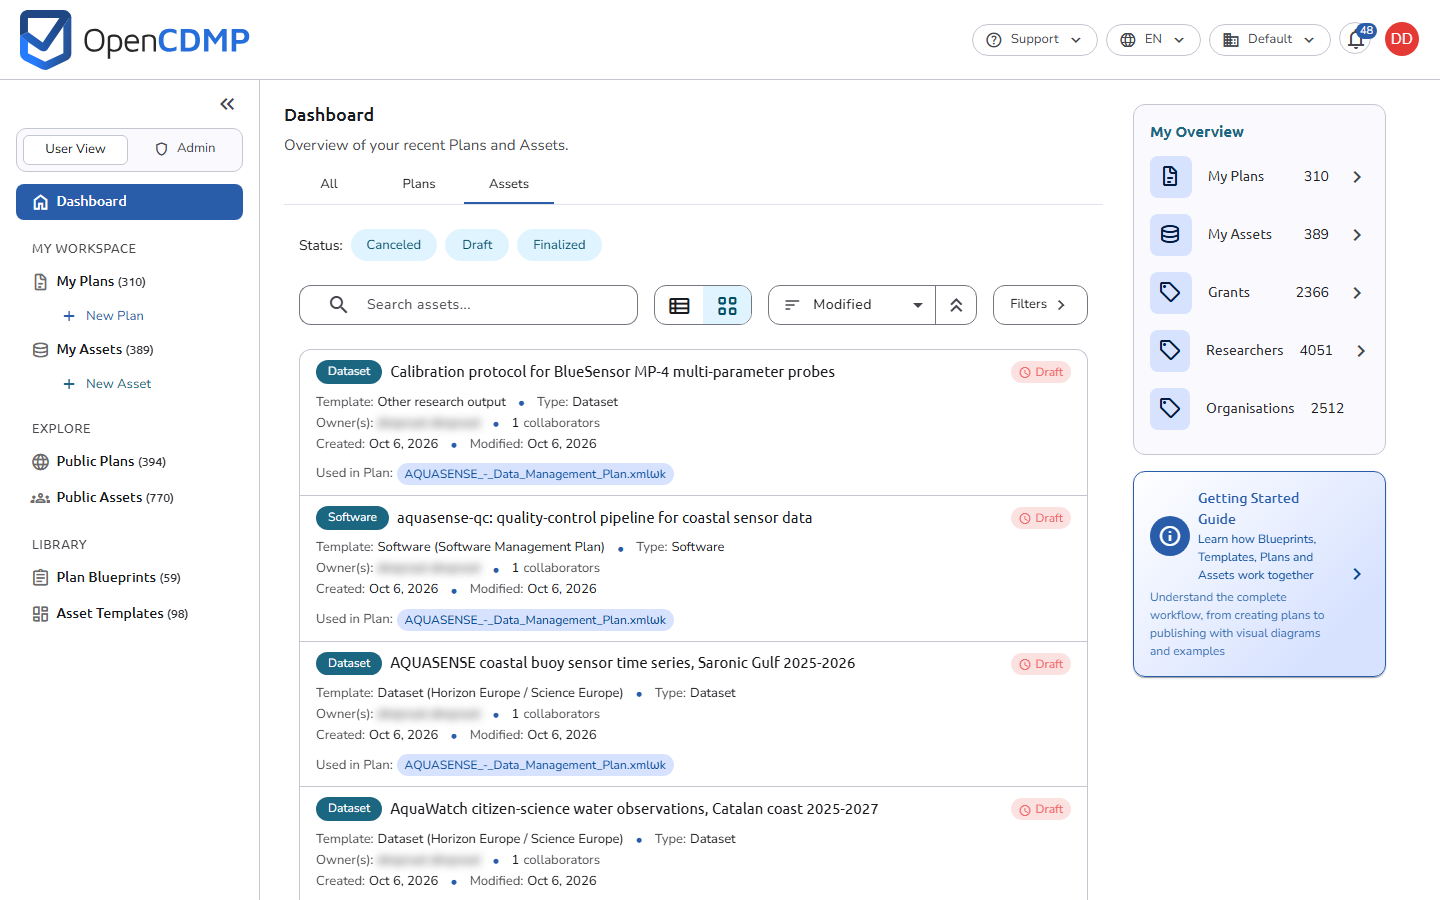Click Software badge on aquasense-qc asset

click(x=352, y=518)
